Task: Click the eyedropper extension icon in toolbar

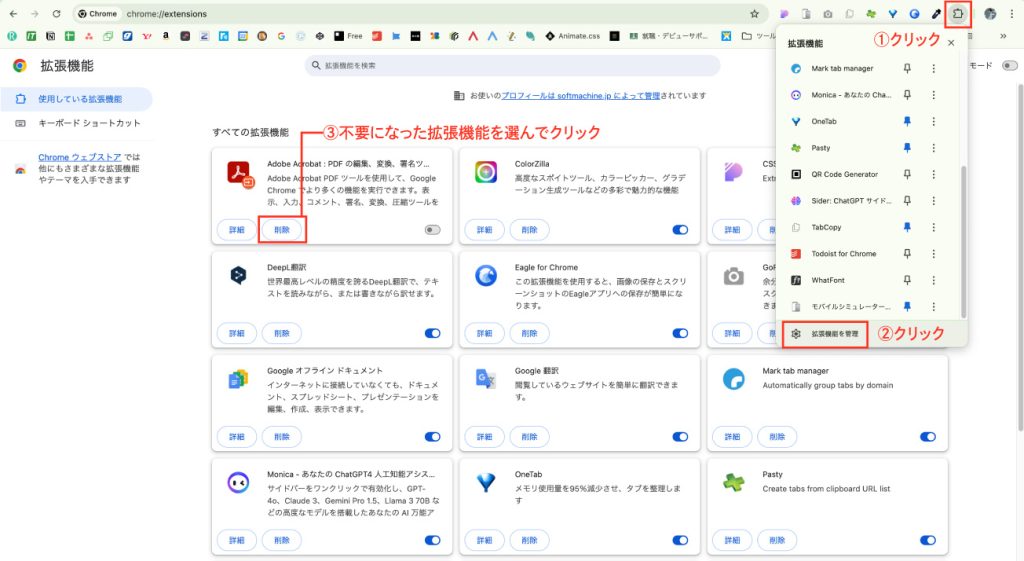Action: 936,14
